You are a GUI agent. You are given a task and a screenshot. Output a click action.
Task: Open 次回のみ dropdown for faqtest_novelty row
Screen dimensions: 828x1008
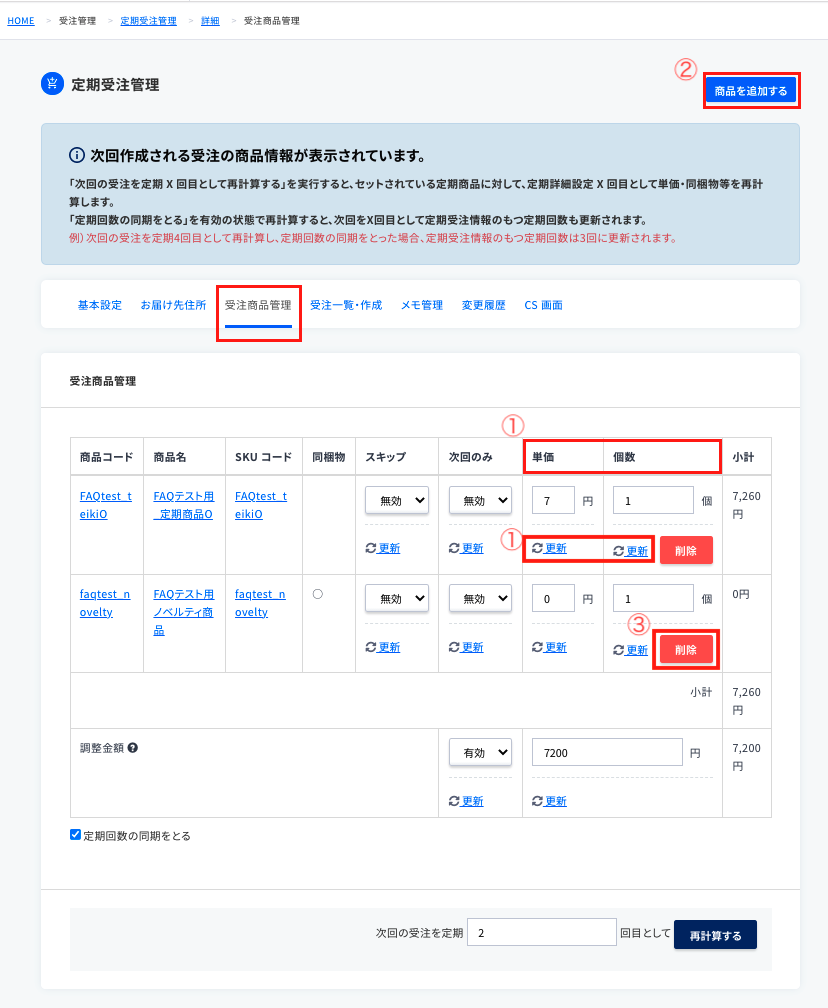tap(480, 598)
